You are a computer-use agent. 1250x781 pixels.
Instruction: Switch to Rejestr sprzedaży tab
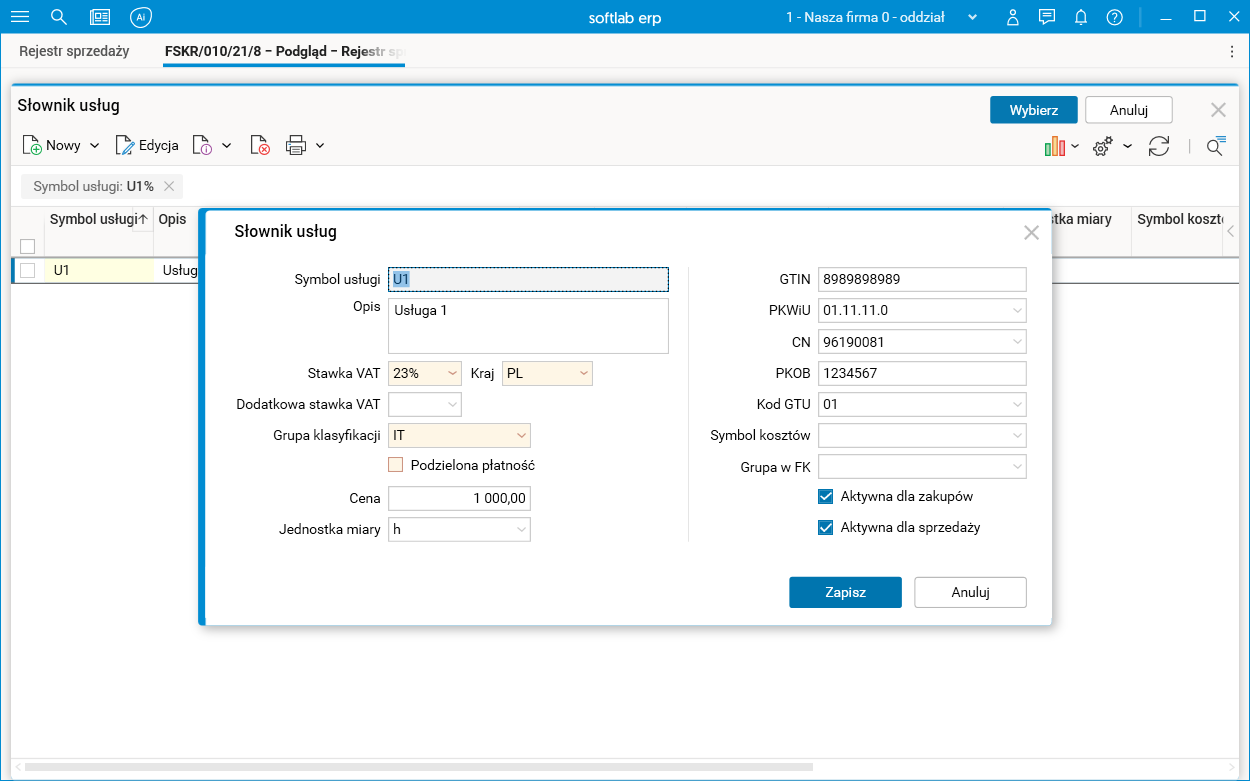coord(74,51)
